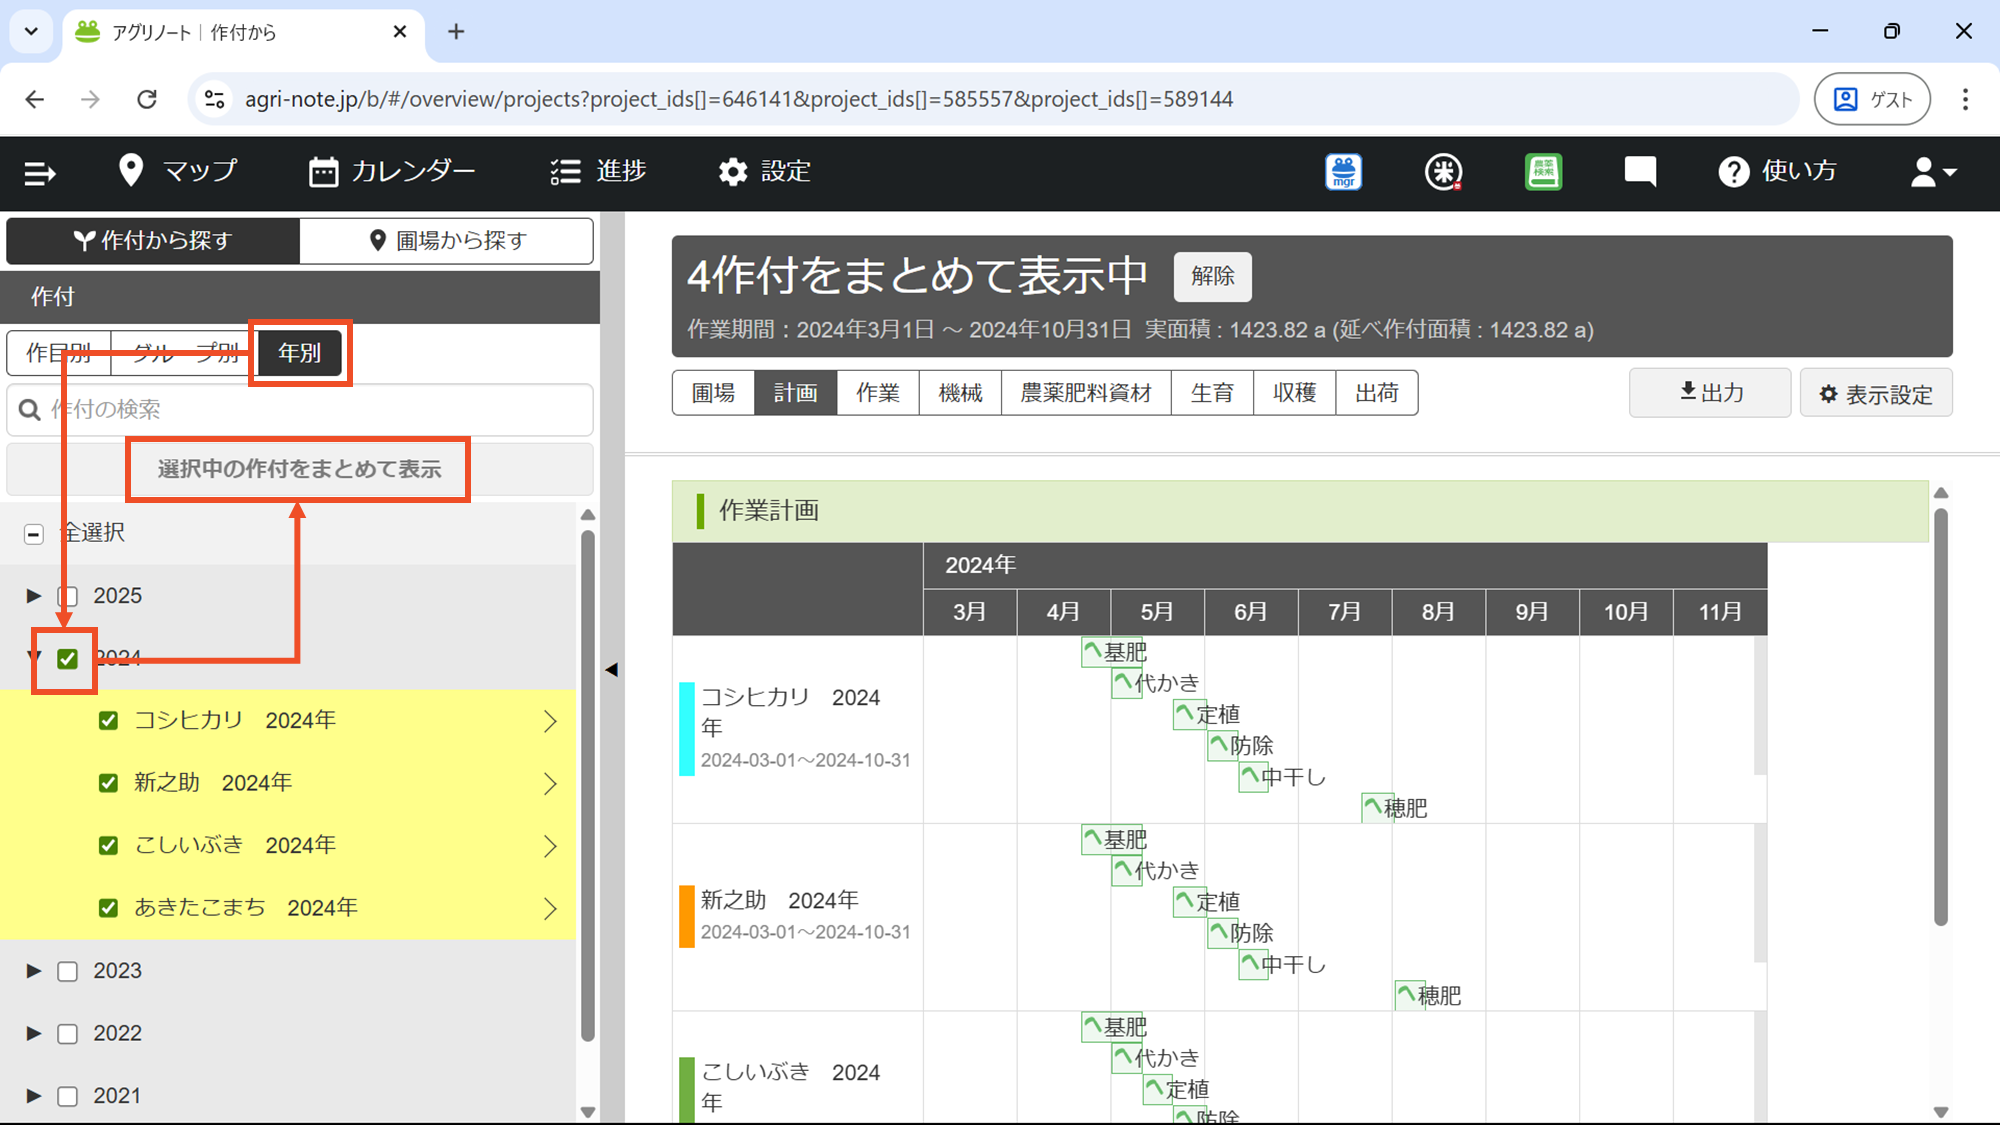Collapse the 2024 year group
This screenshot has width=2000, height=1125.
pyautogui.click(x=34, y=658)
